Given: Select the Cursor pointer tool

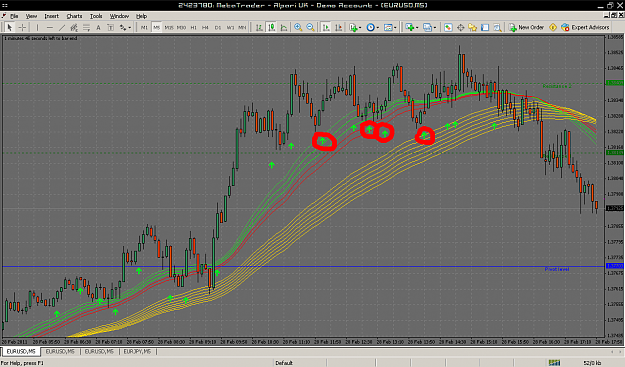Looking at the screenshot, I should click(x=10, y=27).
